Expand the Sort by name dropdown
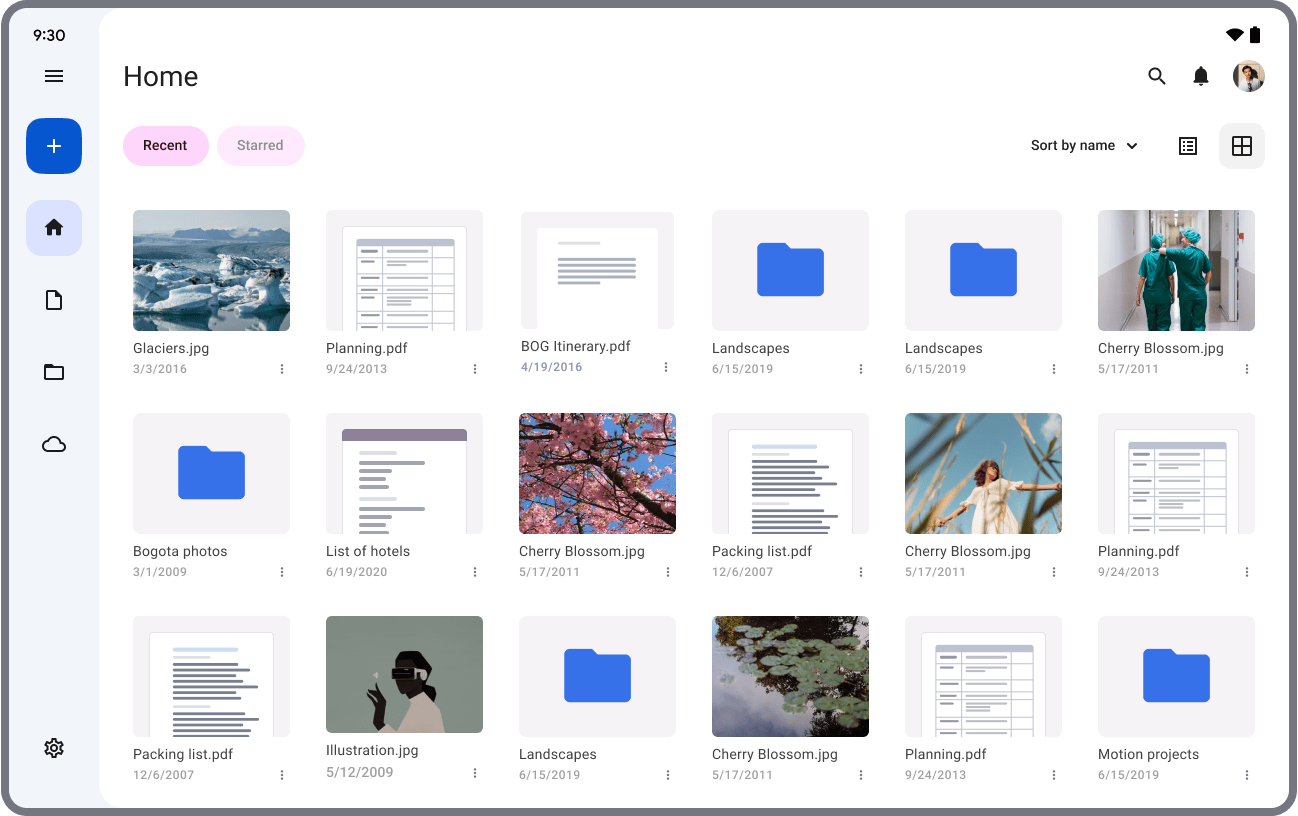The height and width of the screenshot is (816, 1298). coord(1085,146)
